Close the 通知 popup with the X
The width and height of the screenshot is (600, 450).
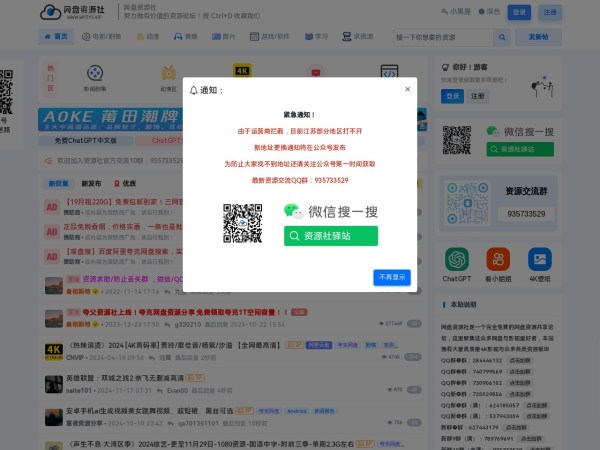click(x=407, y=89)
